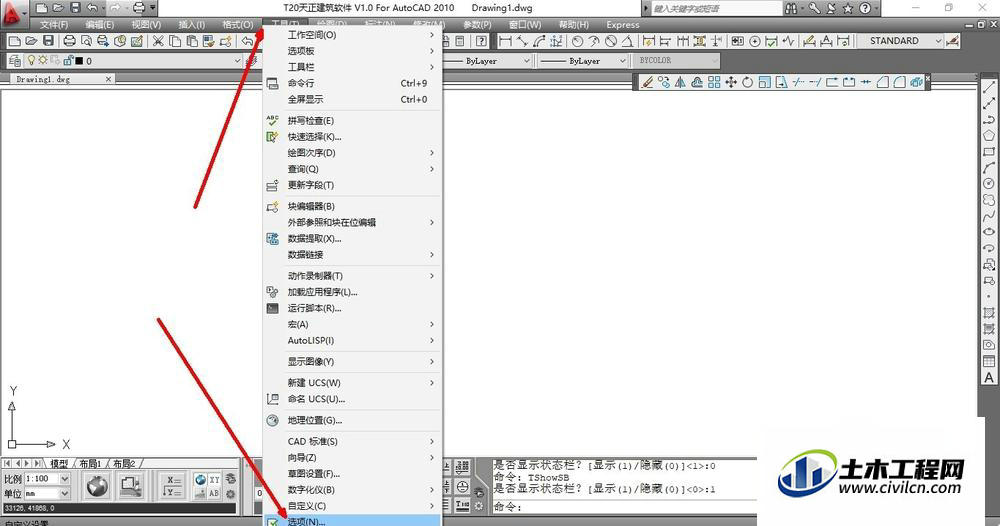This screenshot has height=526, width=1000.
Task: Select the Rectangle tool in draw toolbar
Action: 989,152
